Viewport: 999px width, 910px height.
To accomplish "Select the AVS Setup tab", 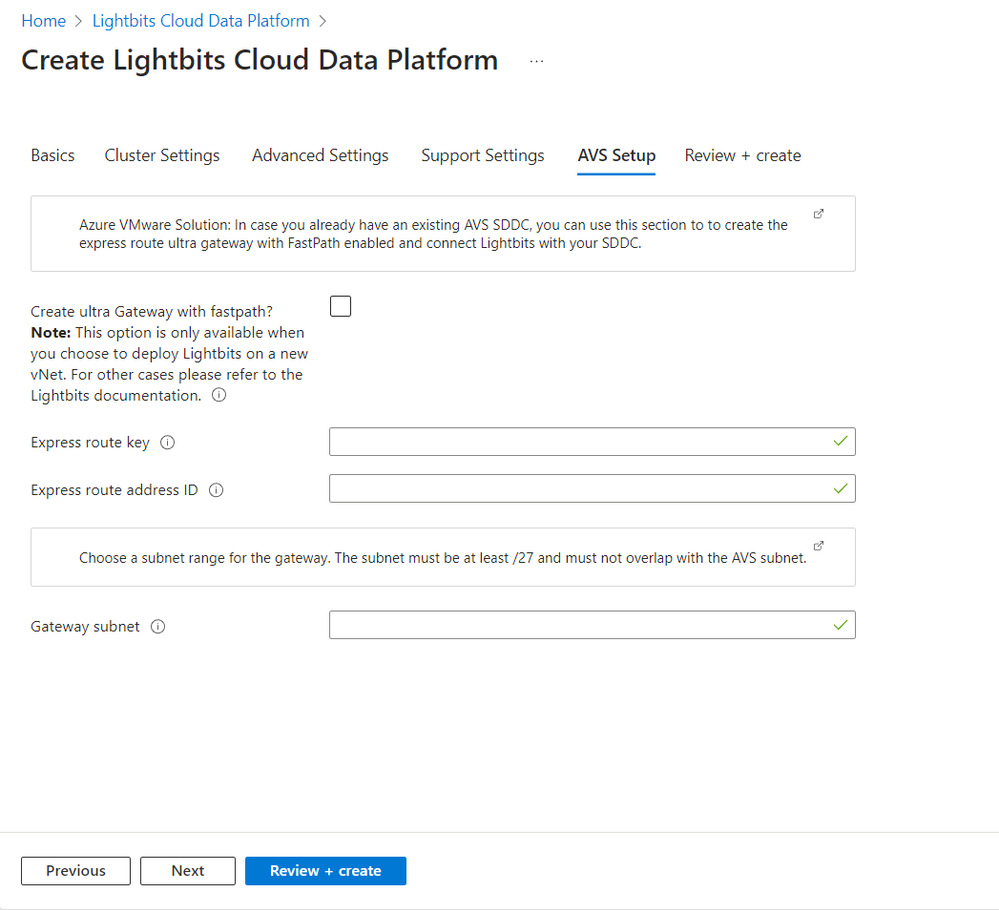I will pos(616,155).
